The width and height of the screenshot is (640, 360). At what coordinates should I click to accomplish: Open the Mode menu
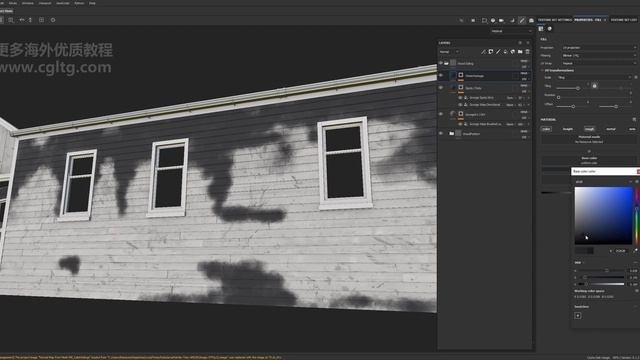tap(13, 3)
